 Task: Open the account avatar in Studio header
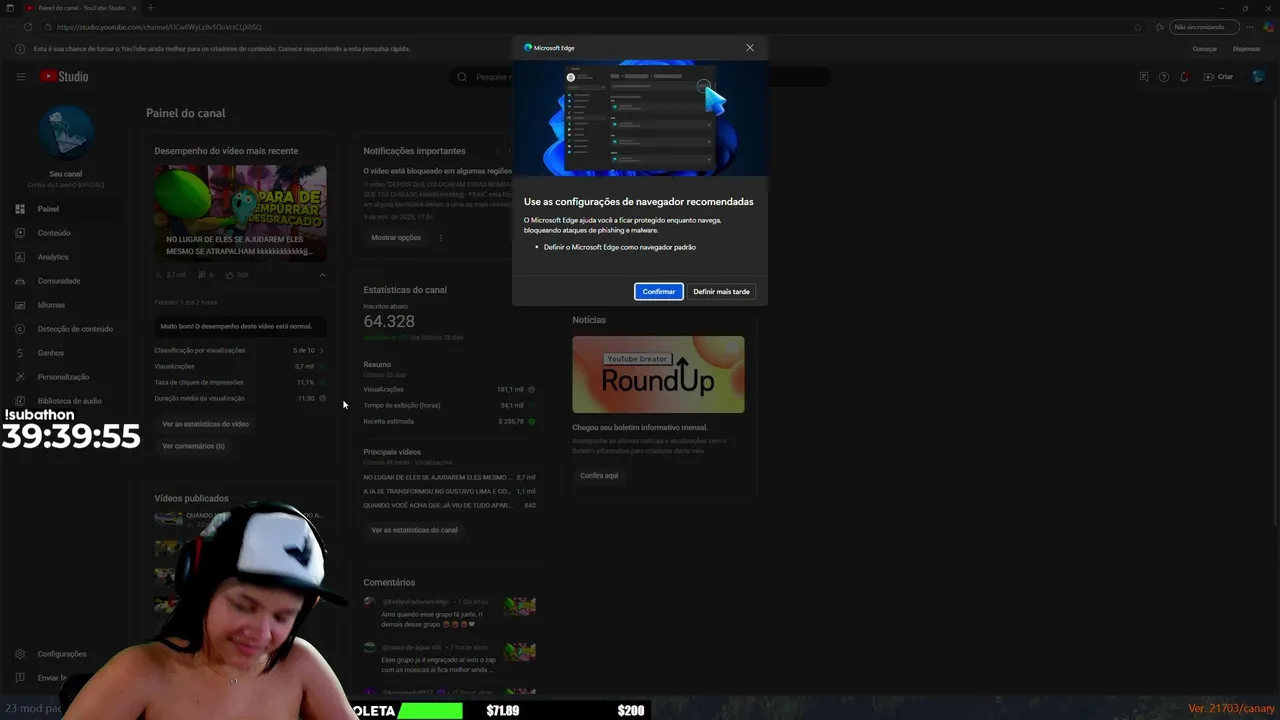point(1259,76)
